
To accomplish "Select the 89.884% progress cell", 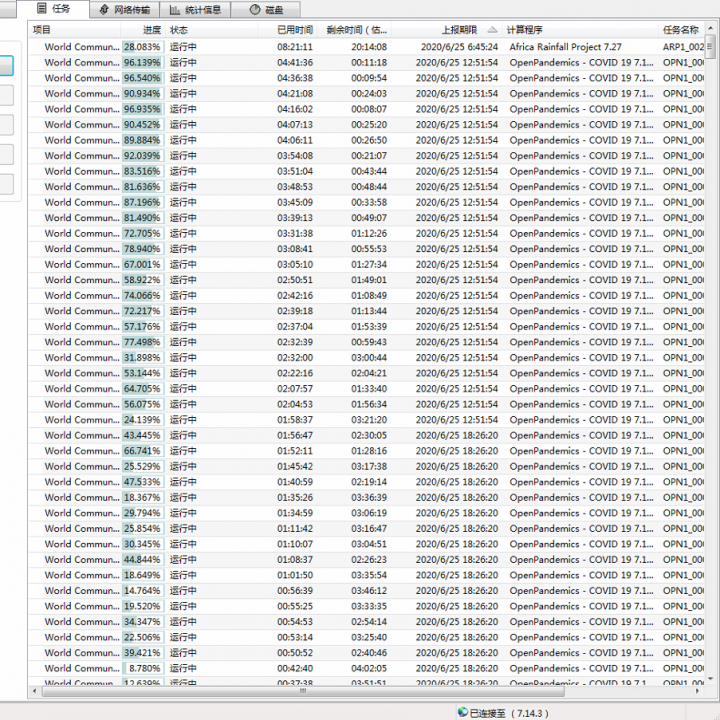I will coord(143,140).
